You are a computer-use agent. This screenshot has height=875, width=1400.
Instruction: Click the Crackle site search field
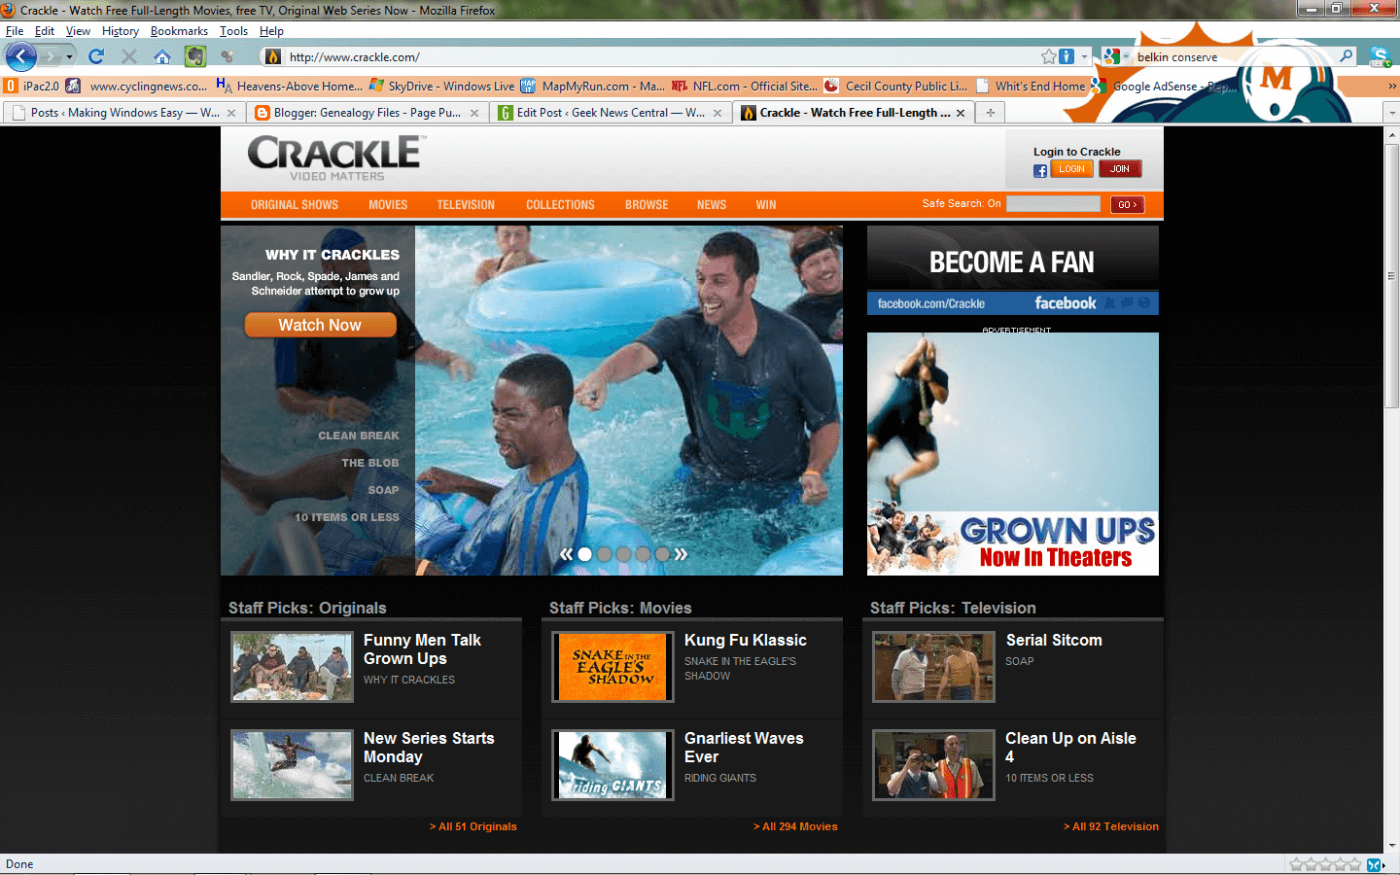tap(1053, 204)
